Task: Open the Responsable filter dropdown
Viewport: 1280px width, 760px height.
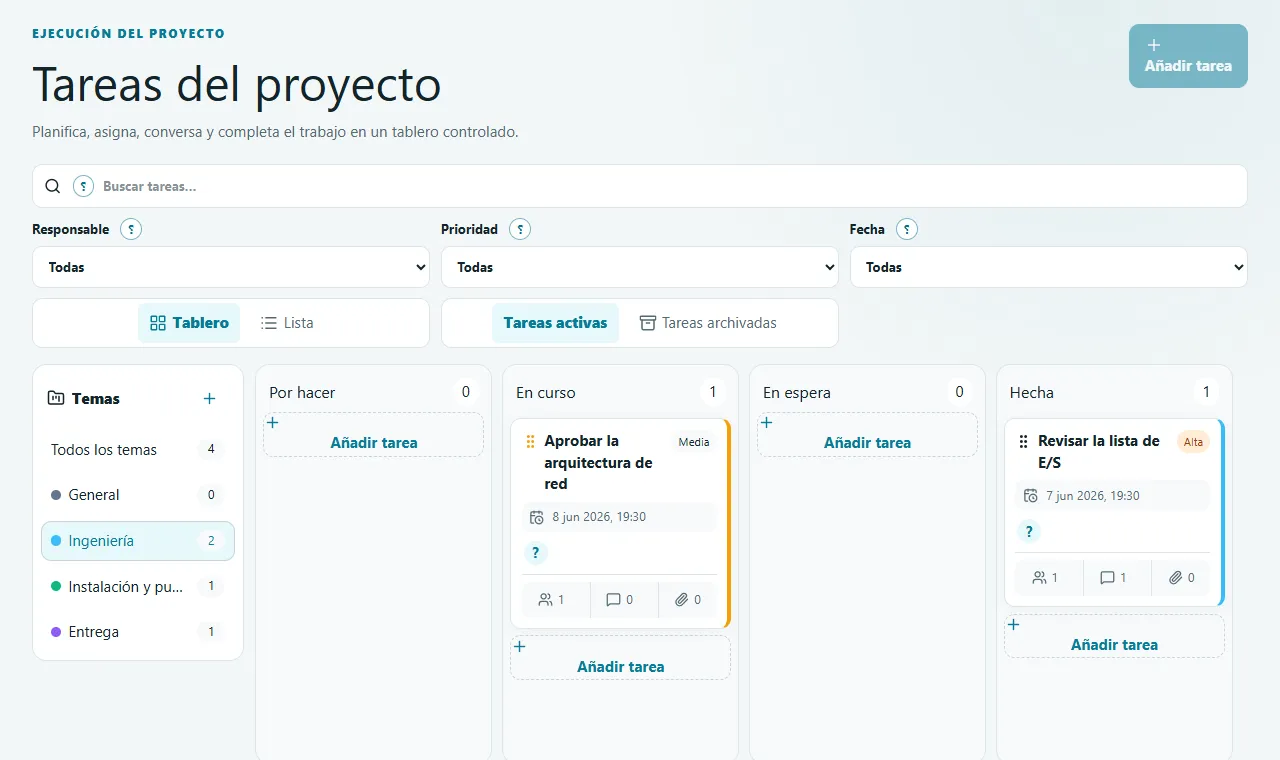Action: [231, 267]
